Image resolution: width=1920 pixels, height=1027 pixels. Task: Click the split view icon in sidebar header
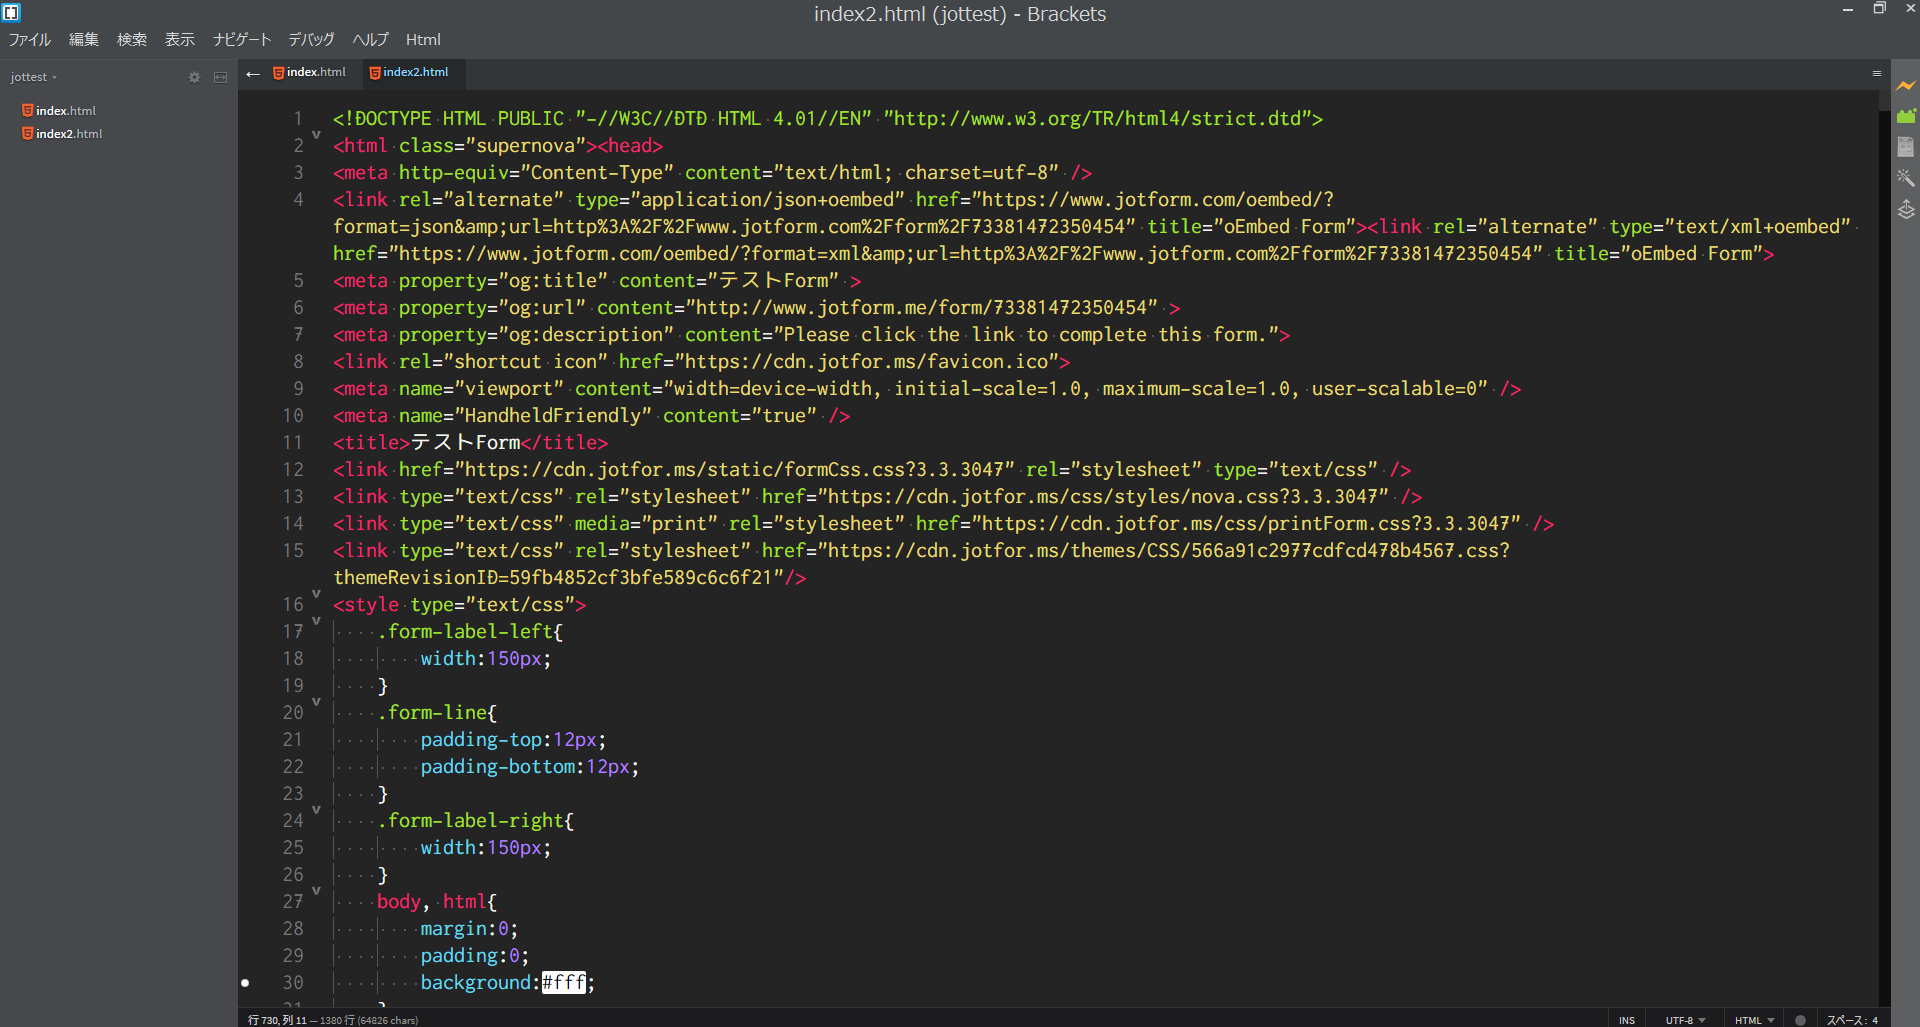point(220,77)
